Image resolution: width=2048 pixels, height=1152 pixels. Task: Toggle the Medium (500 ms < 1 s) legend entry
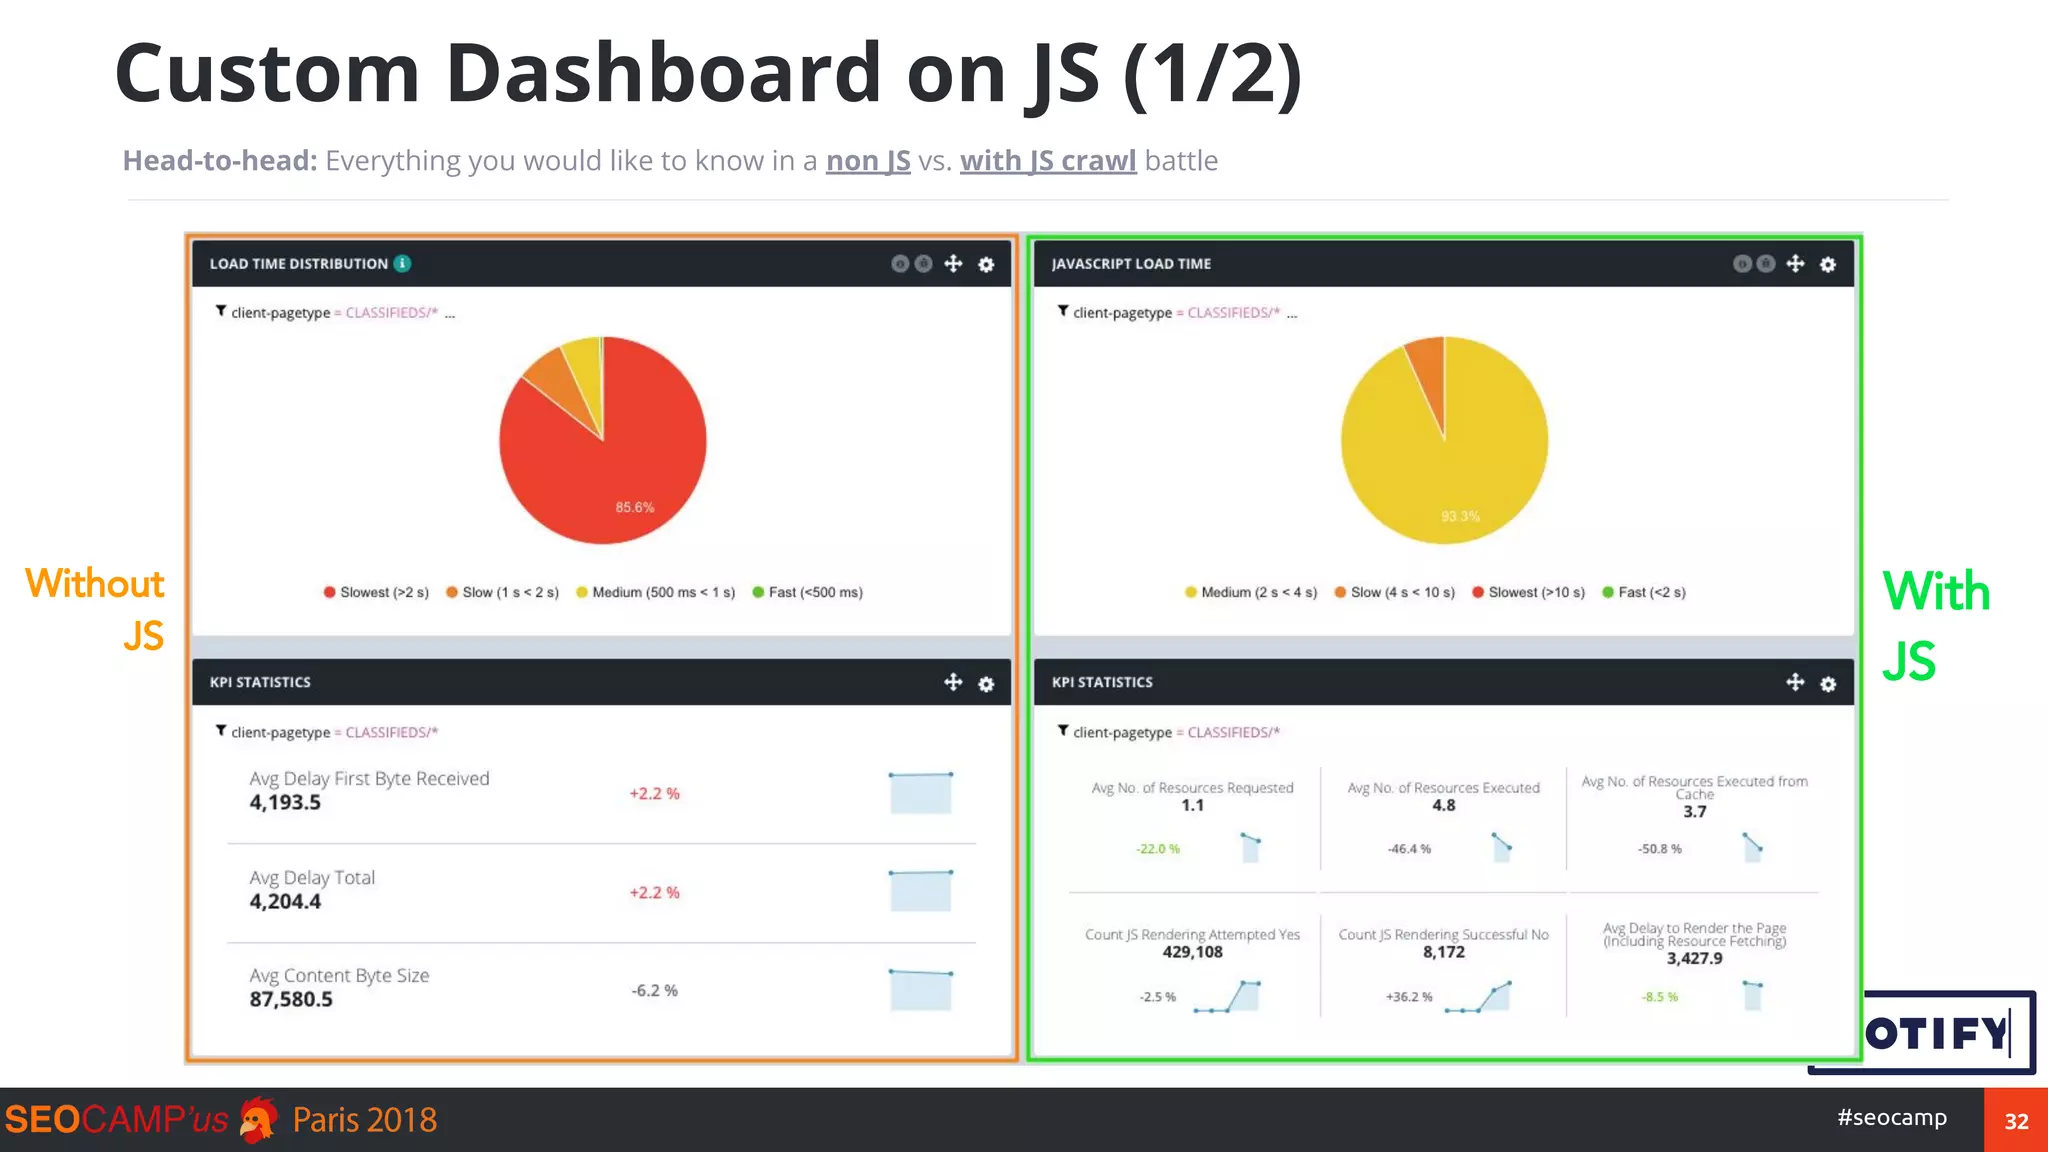[655, 592]
